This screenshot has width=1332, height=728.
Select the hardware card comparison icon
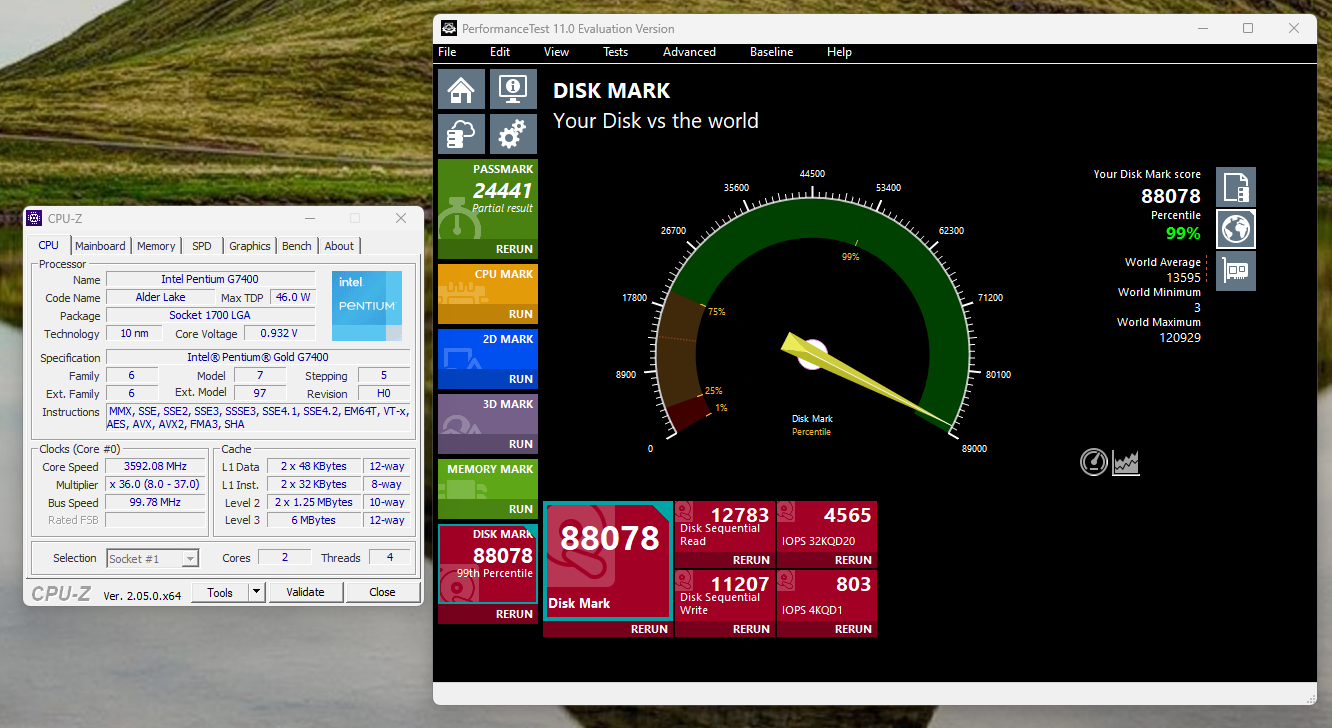pyautogui.click(x=1236, y=271)
